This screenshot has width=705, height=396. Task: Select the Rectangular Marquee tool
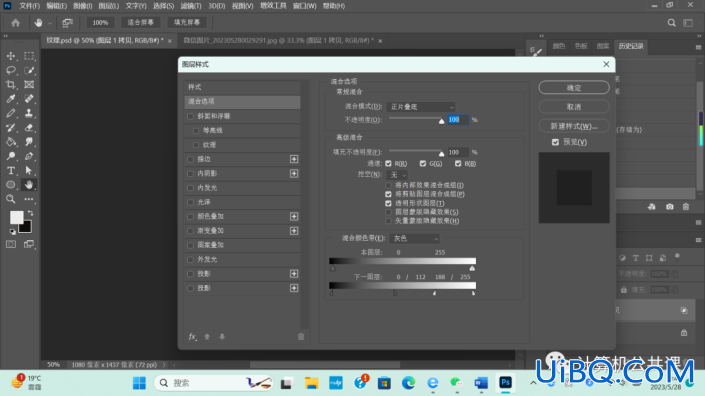click(29, 56)
